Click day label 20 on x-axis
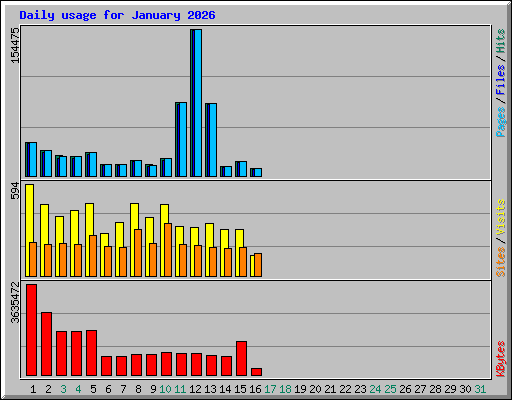The image size is (512, 400). tap(315, 389)
